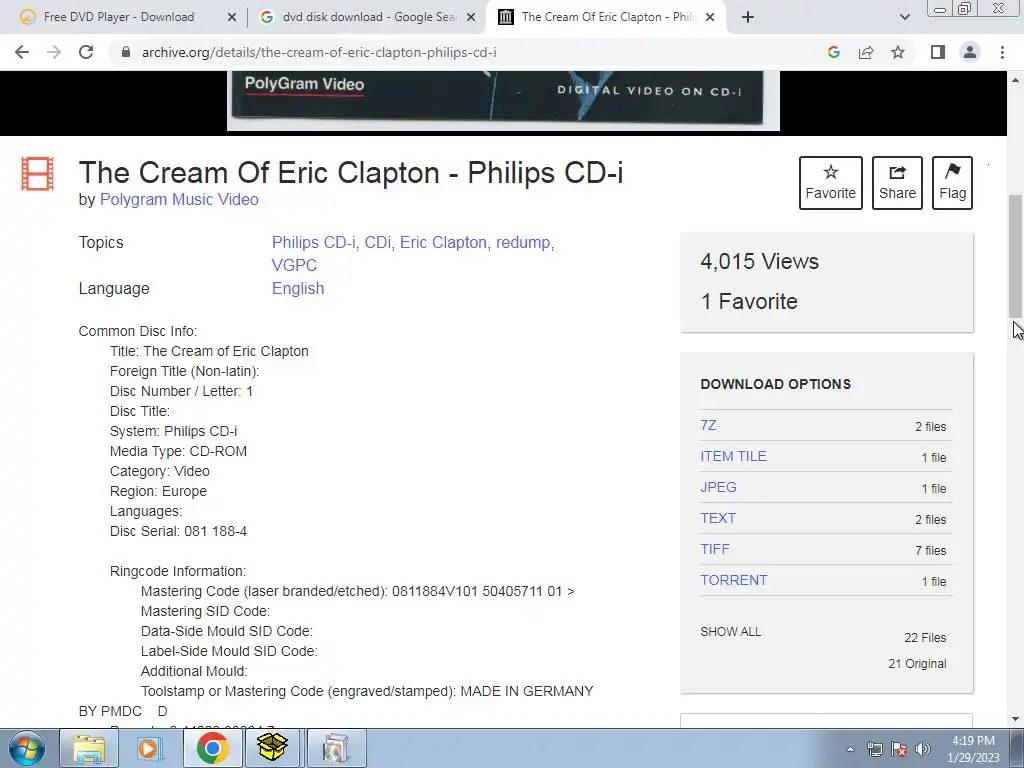Click the English language link

298,288
